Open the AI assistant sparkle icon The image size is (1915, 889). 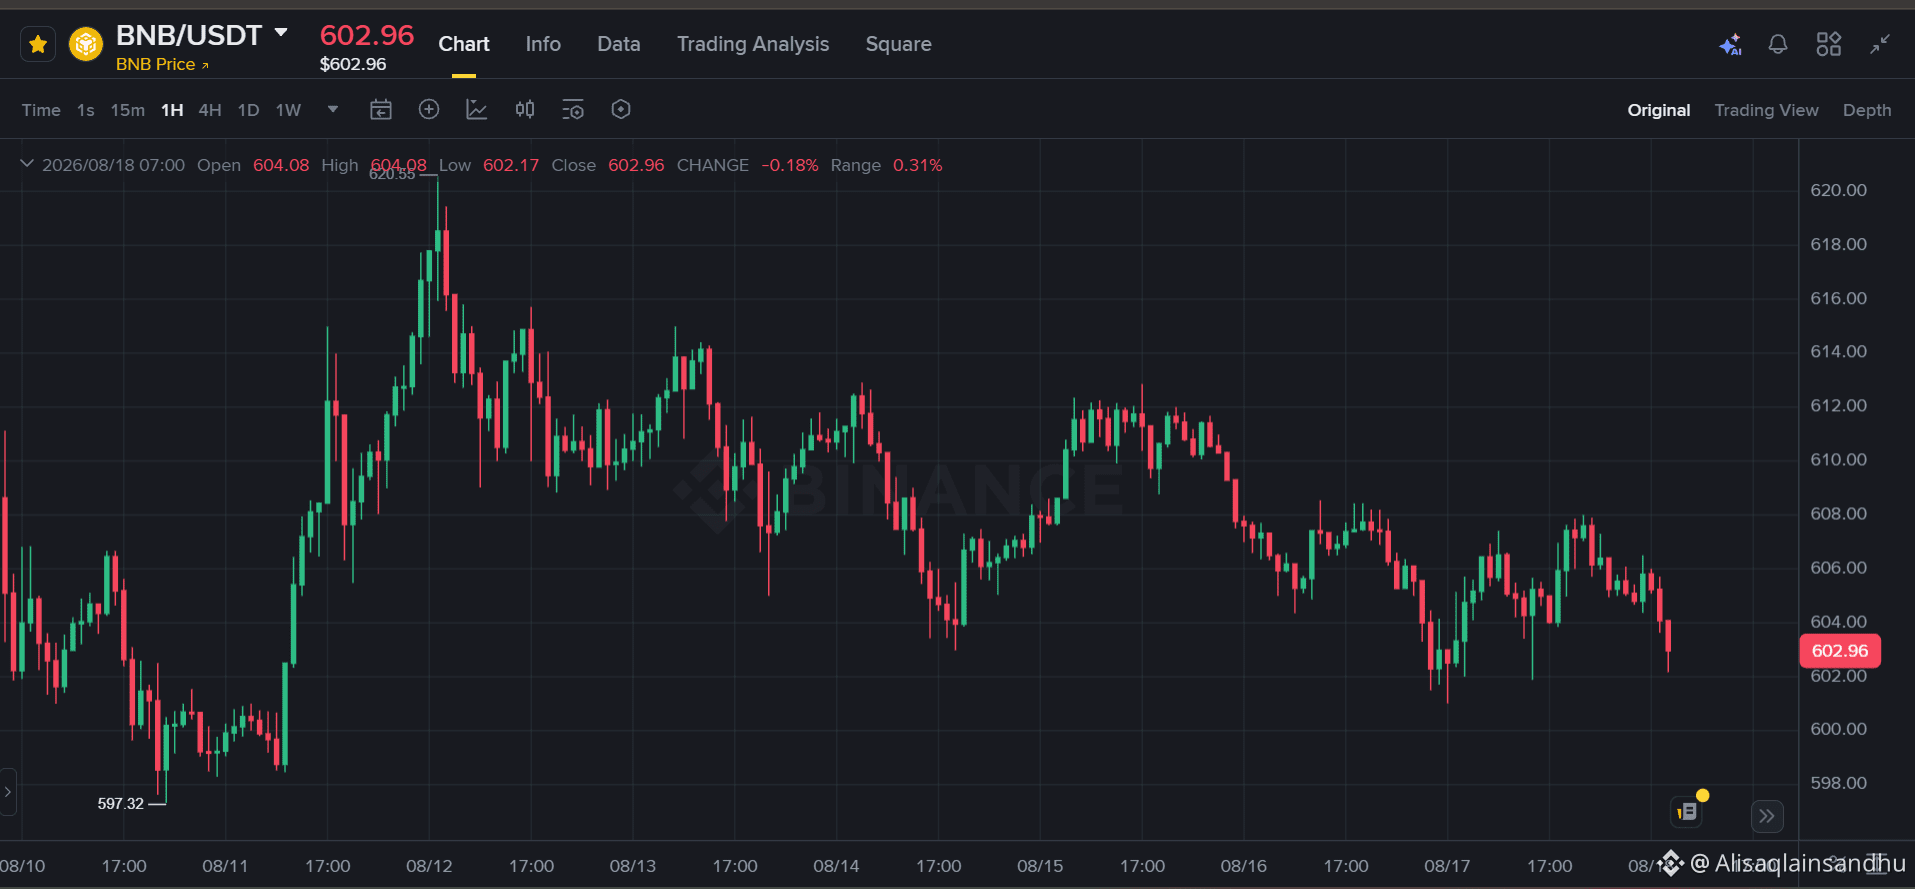1730,44
